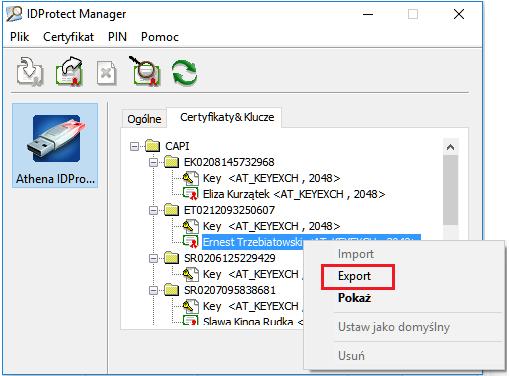Click the folder icon beside EK0208145732968
The image size is (509, 376).
(x=172, y=162)
